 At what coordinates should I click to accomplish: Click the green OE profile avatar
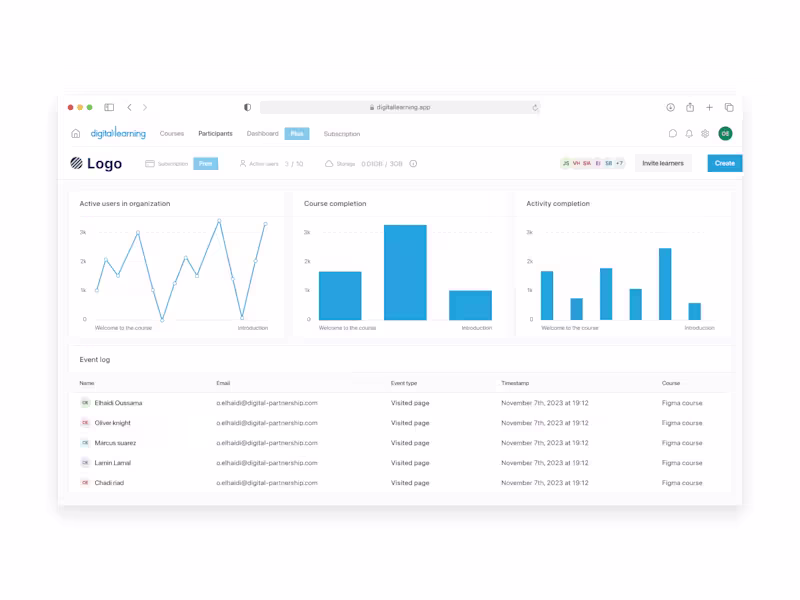tap(725, 134)
